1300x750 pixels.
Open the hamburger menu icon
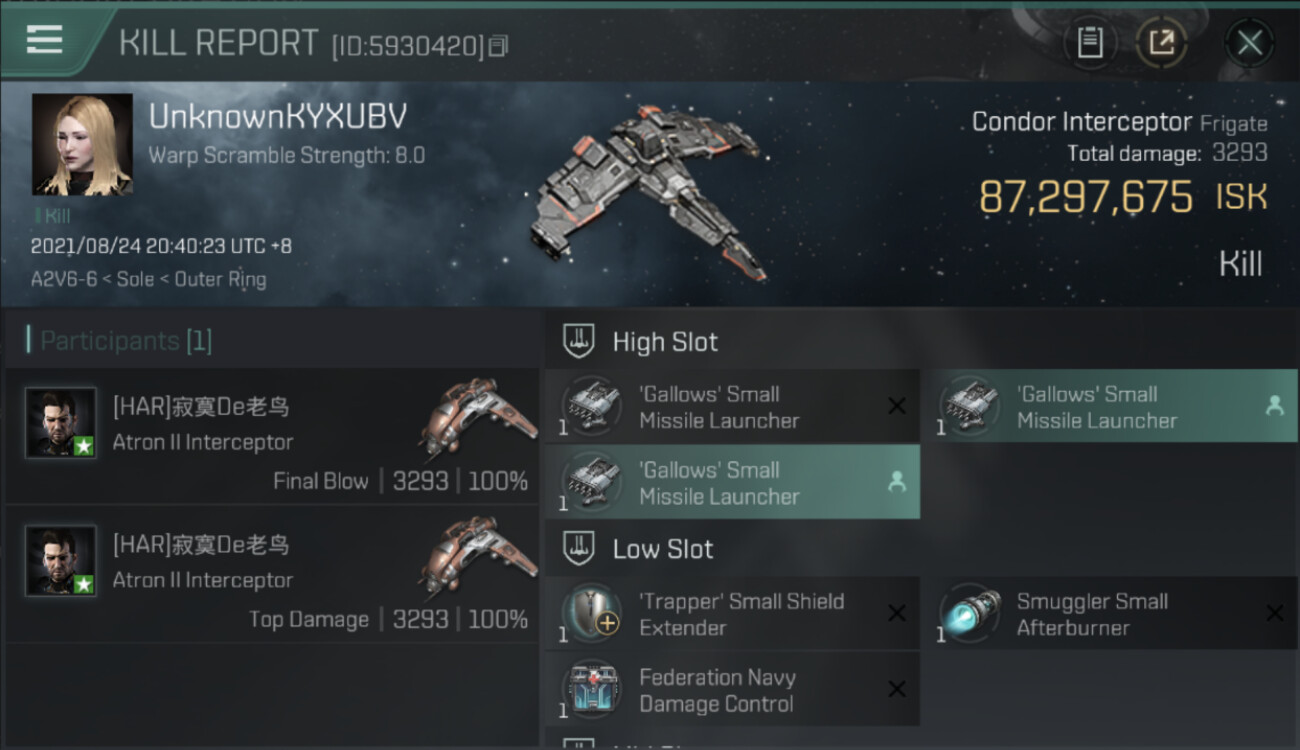(x=44, y=40)
